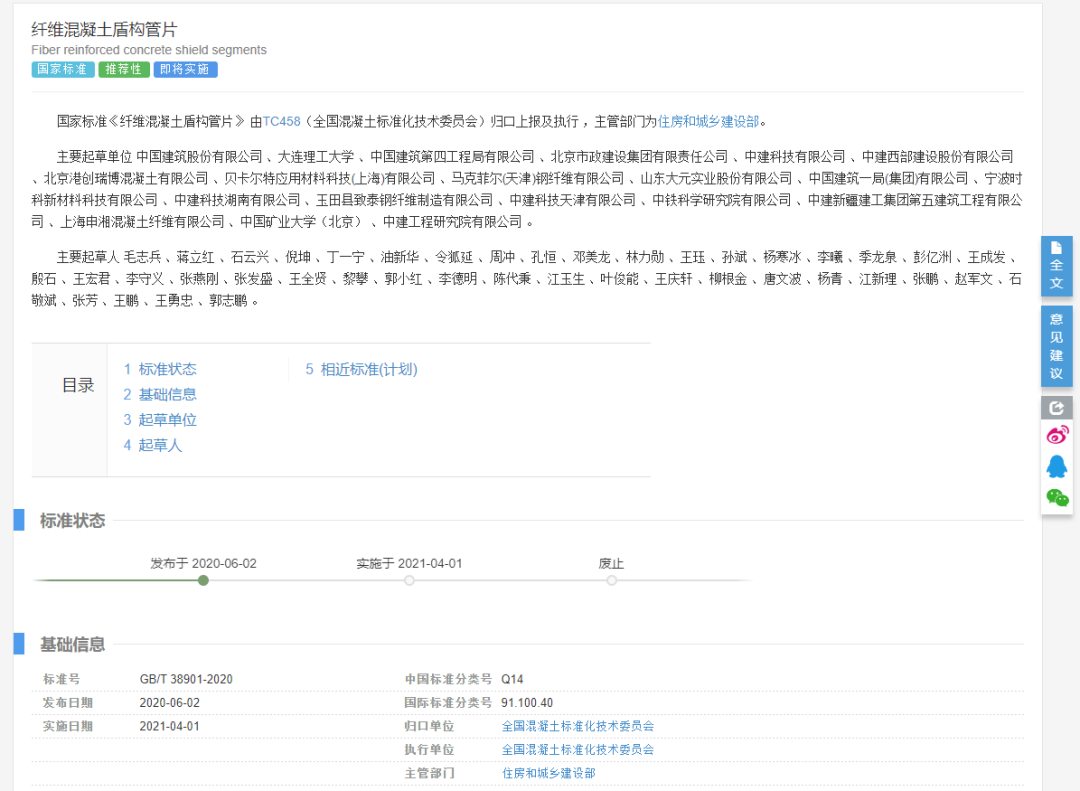Click the 实施于 2021-04-01 timeline dot

pyautogui.click(x=409, y=580)
